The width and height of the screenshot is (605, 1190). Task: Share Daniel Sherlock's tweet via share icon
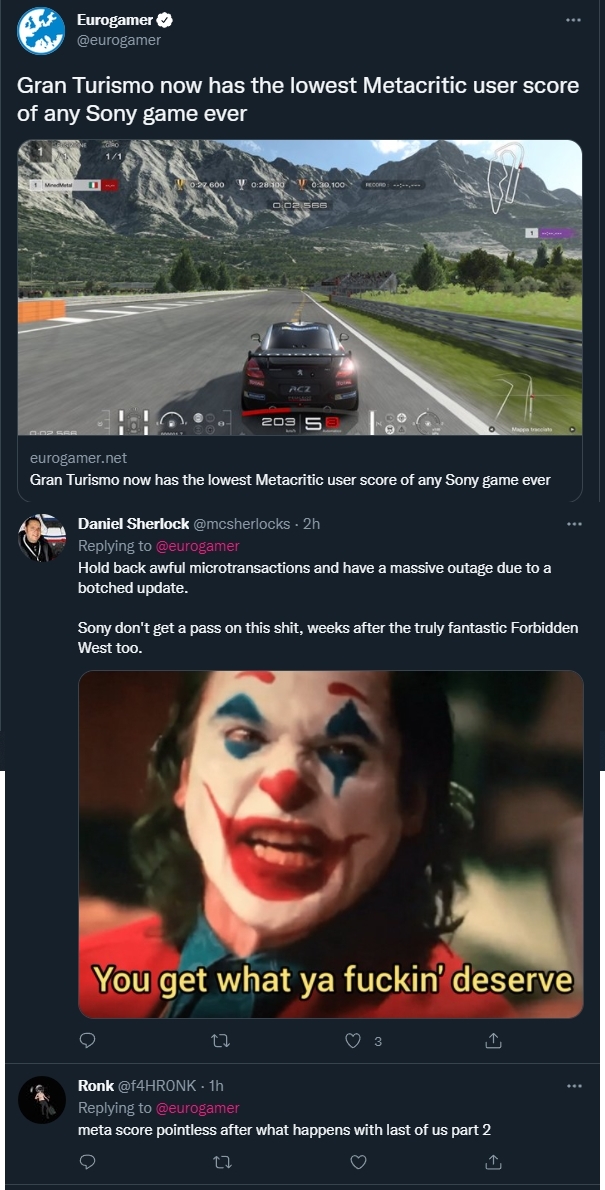(492, 1041)
